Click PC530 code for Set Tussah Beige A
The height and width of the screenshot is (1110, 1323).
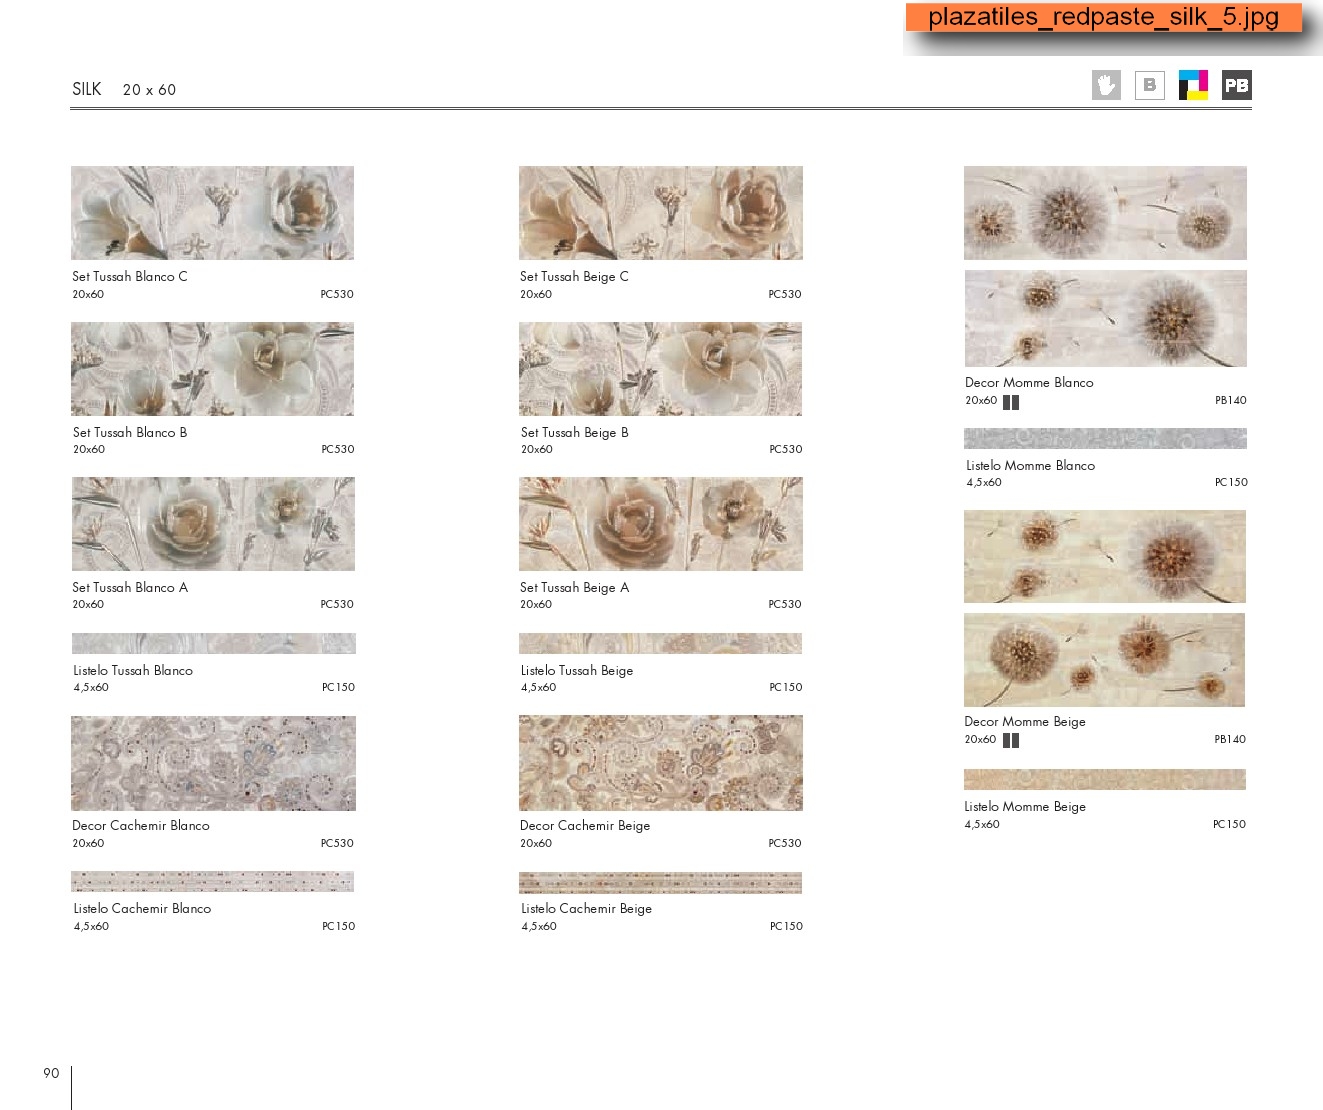tap(785, 605)
